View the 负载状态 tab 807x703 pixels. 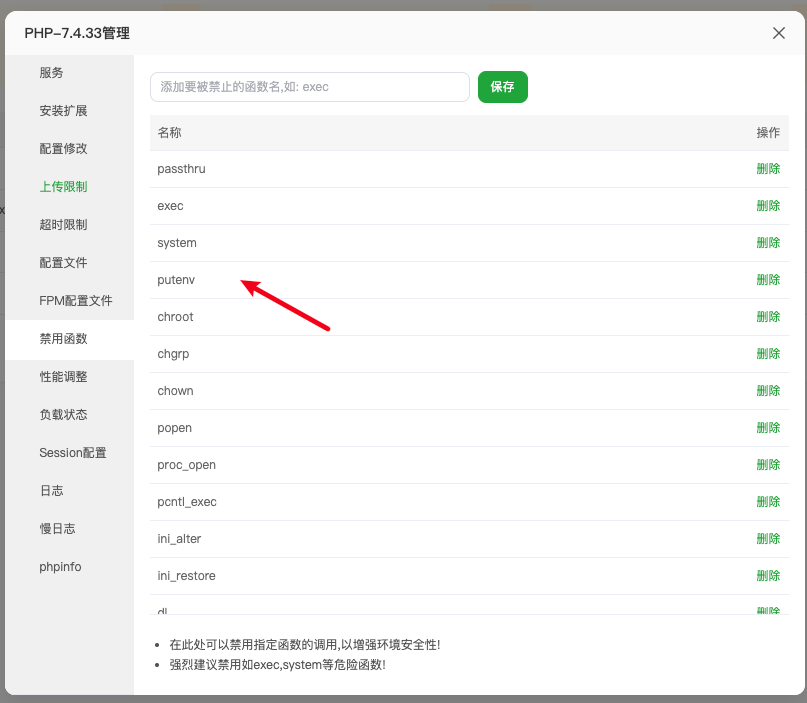pos(63,415)
